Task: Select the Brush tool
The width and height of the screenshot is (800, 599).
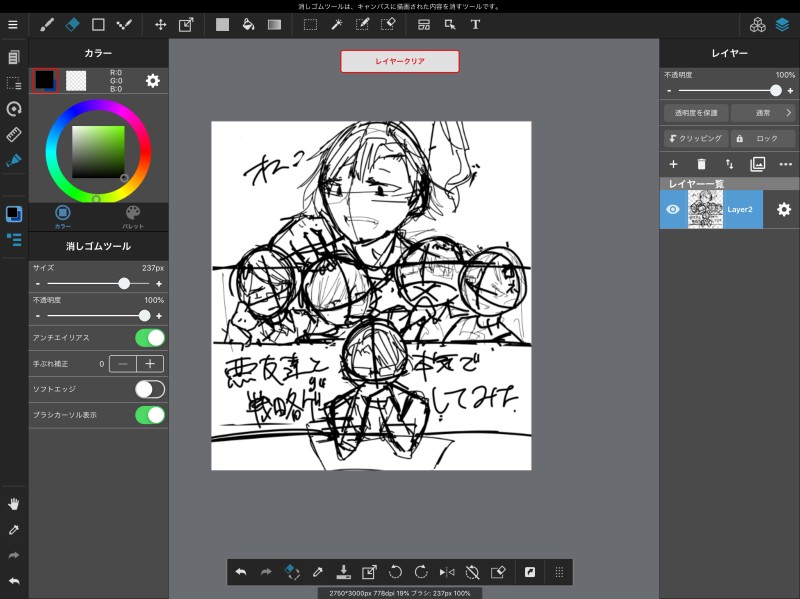Action: pyautogui.click(x=47, y=24)
